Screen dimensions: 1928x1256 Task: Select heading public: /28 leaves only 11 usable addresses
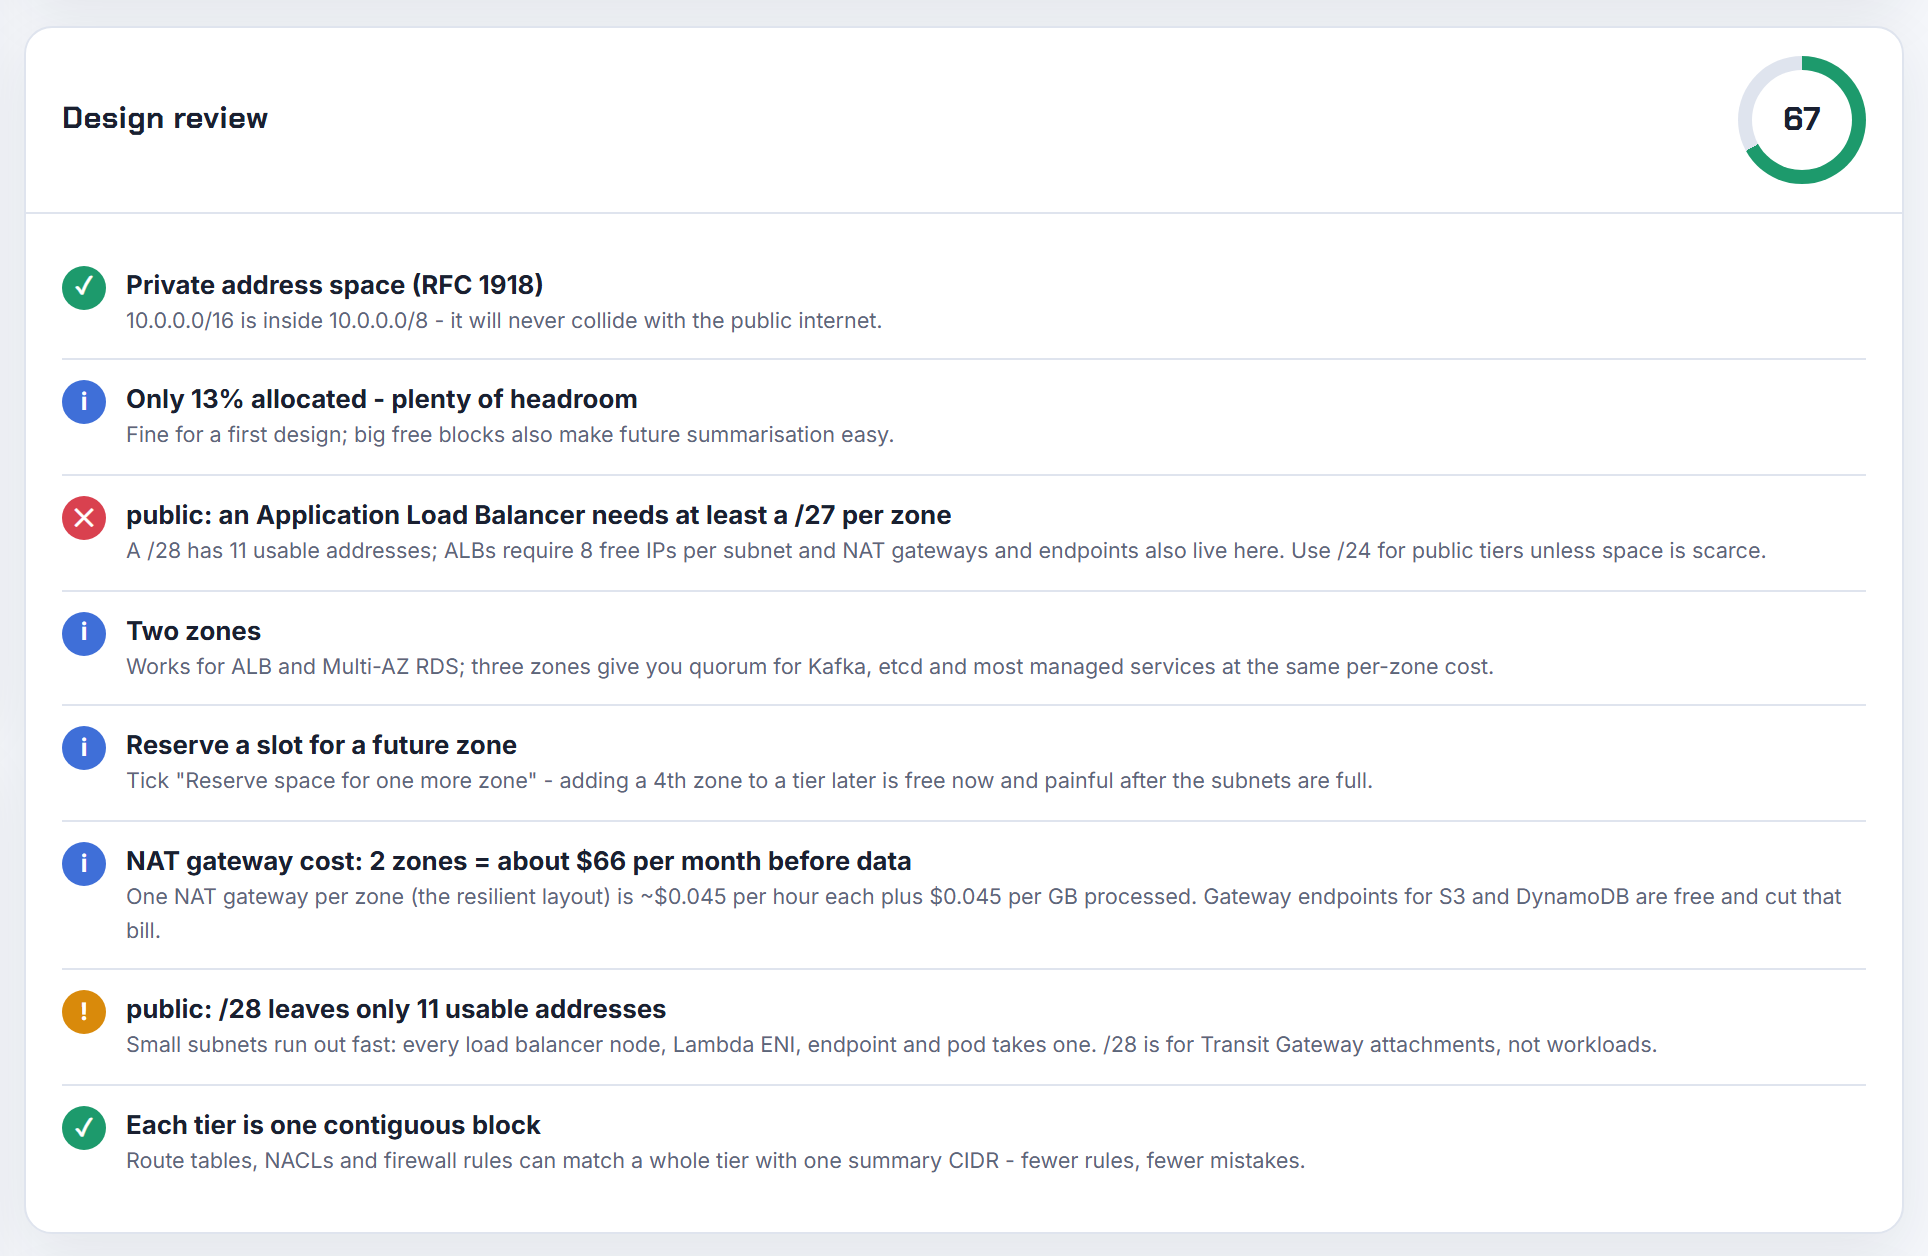396,1009
